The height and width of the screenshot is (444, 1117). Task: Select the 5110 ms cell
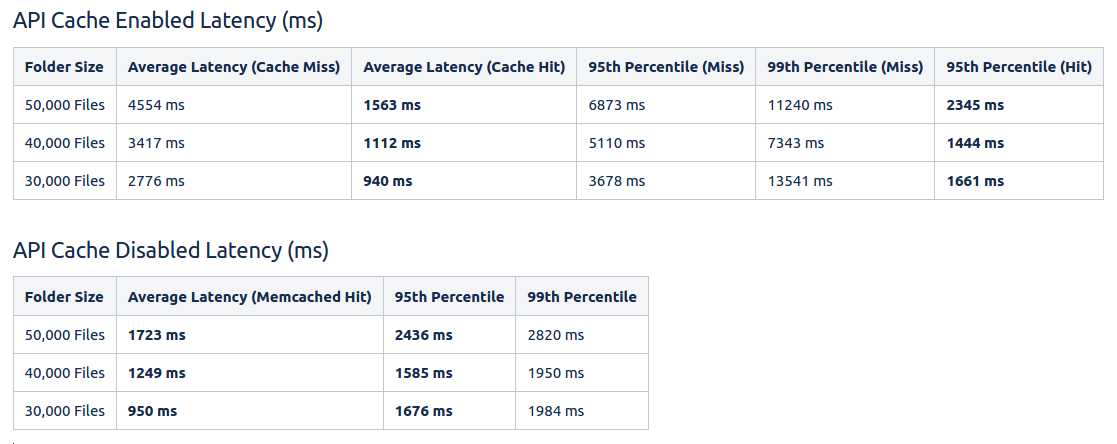617,143
